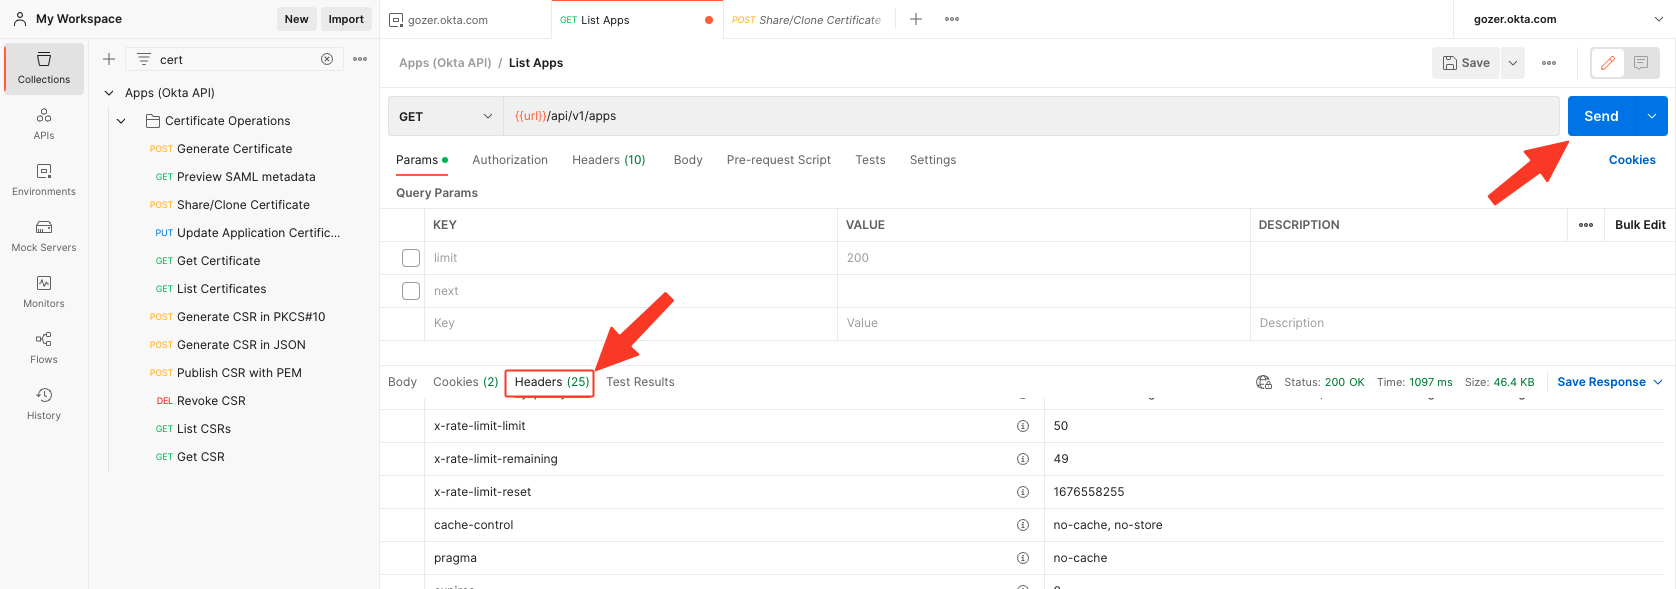Select the response Headers (25) tab
The width and height of the screenshot is (1676, 589).
coord(551,382)
